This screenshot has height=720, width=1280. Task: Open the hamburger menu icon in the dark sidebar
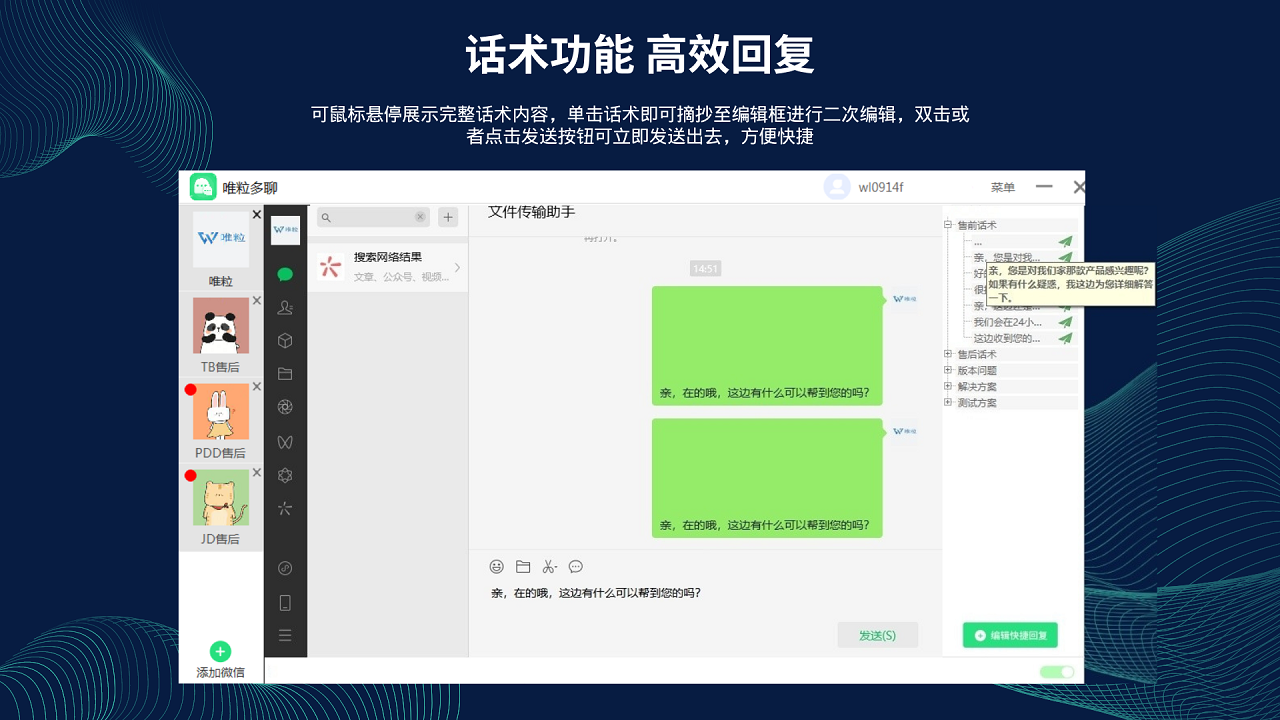click(285, 635)
